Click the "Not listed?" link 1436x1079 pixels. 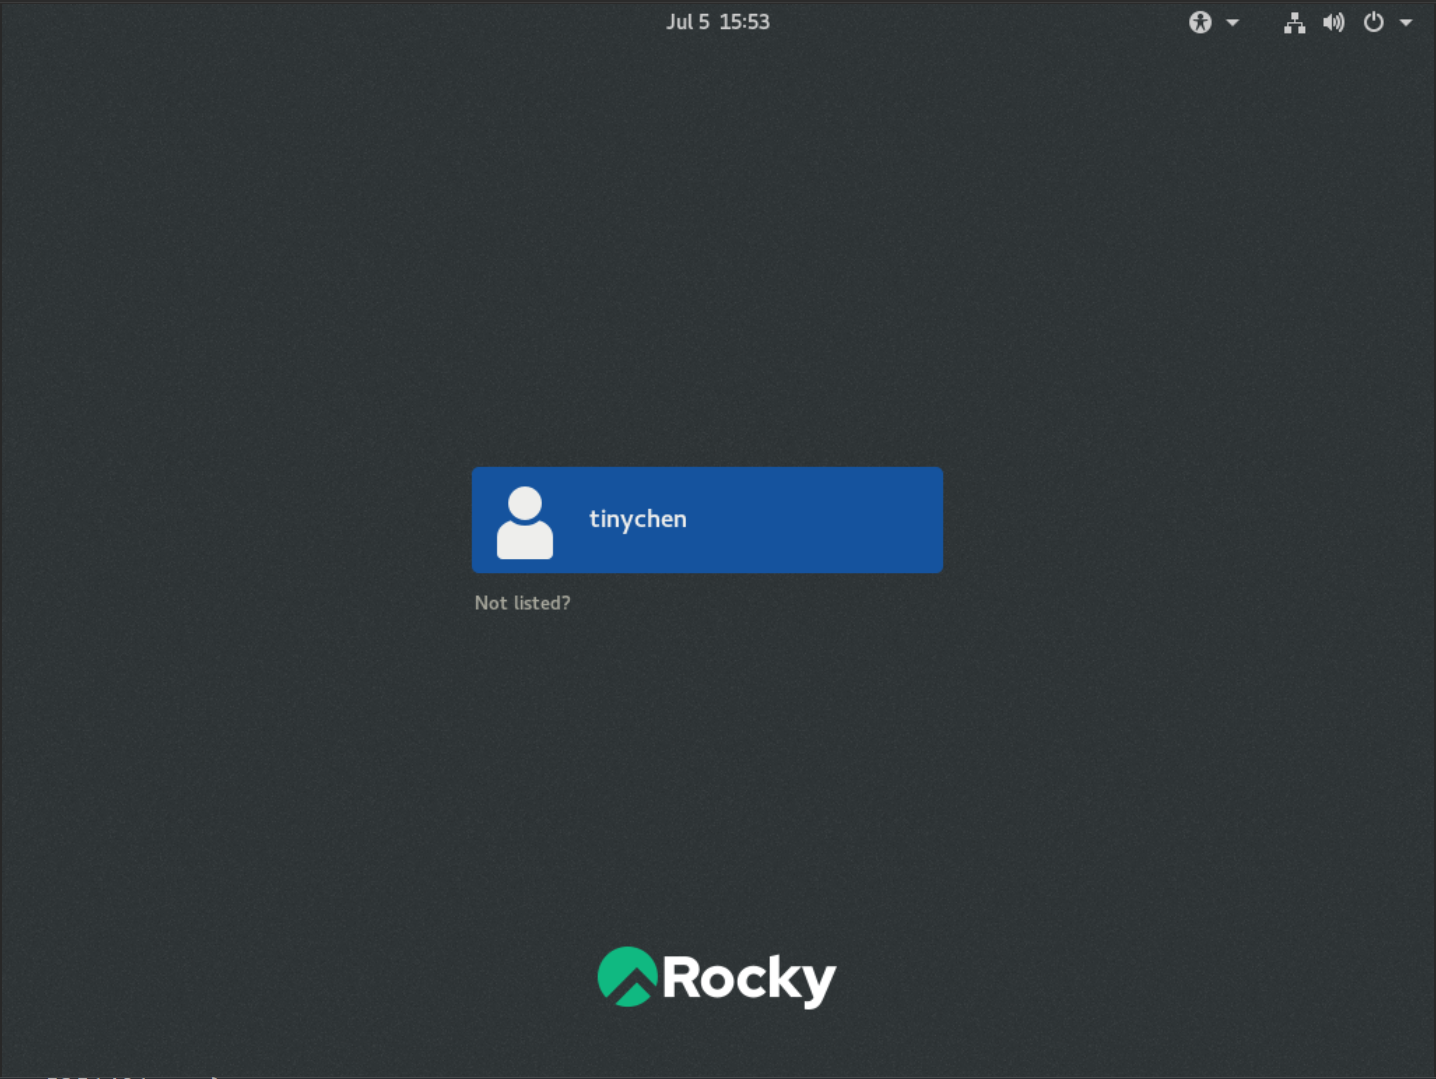pos(522,603)
